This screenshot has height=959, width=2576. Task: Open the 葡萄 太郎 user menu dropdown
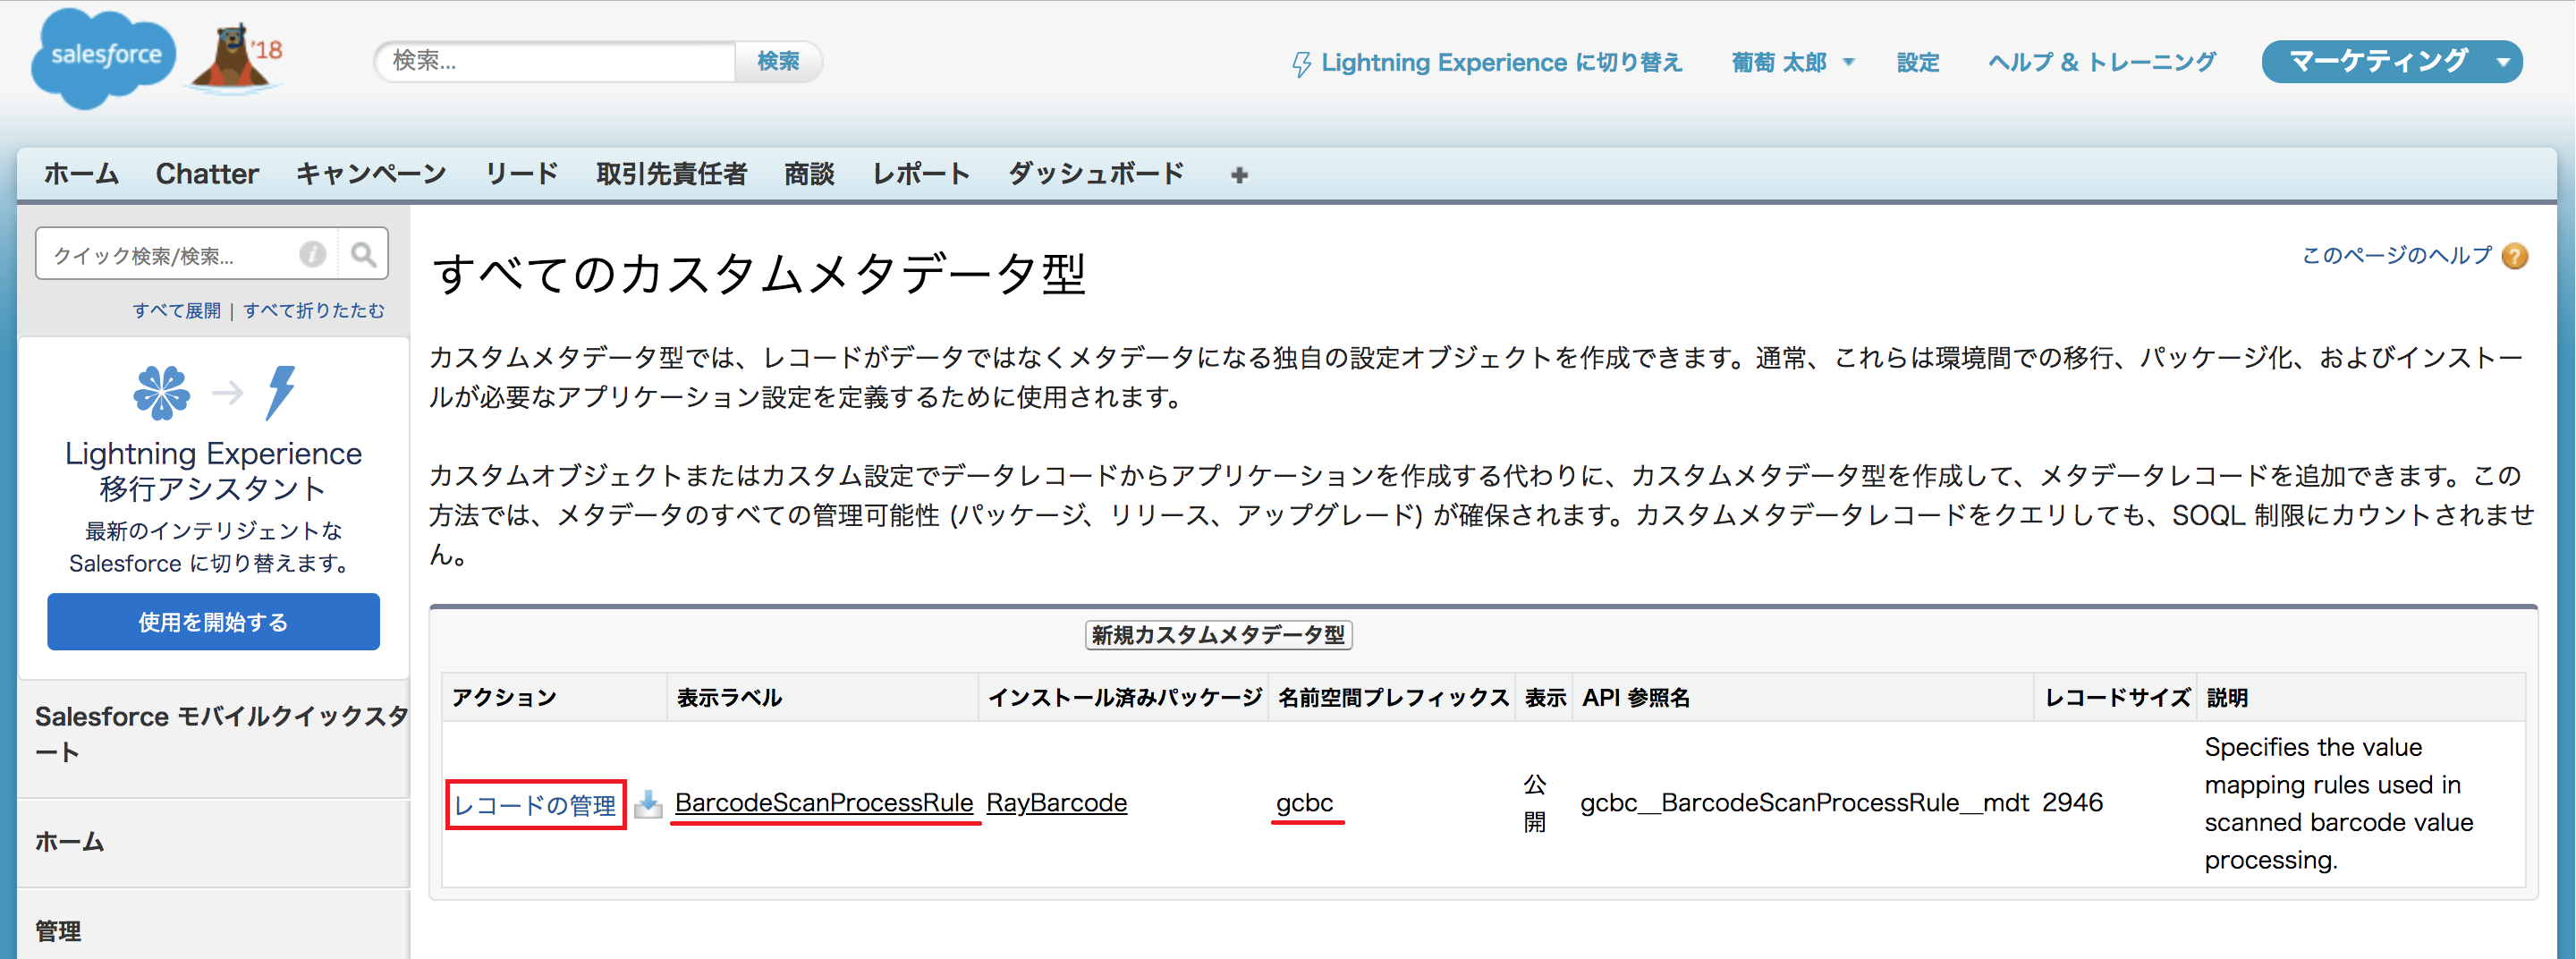click(x=1792, y=62)
